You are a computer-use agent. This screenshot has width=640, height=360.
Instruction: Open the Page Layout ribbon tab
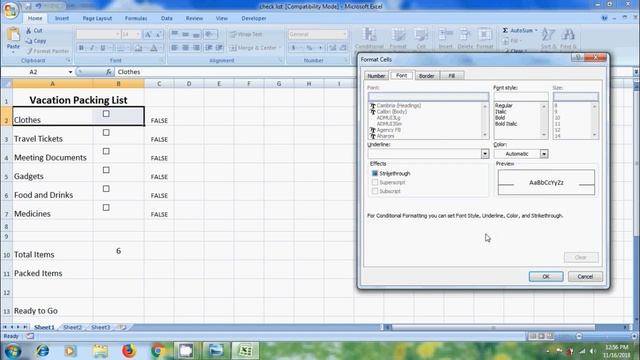point(97,18)
